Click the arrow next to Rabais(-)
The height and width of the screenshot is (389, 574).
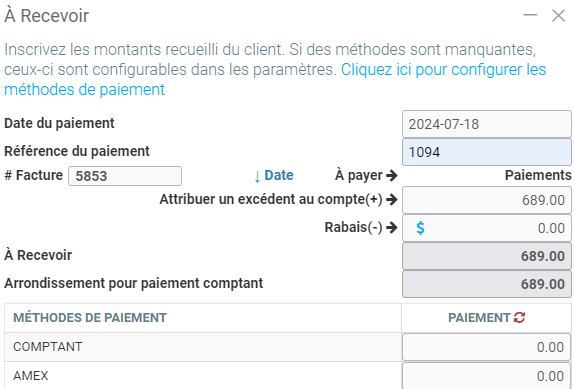click(392, 227)
